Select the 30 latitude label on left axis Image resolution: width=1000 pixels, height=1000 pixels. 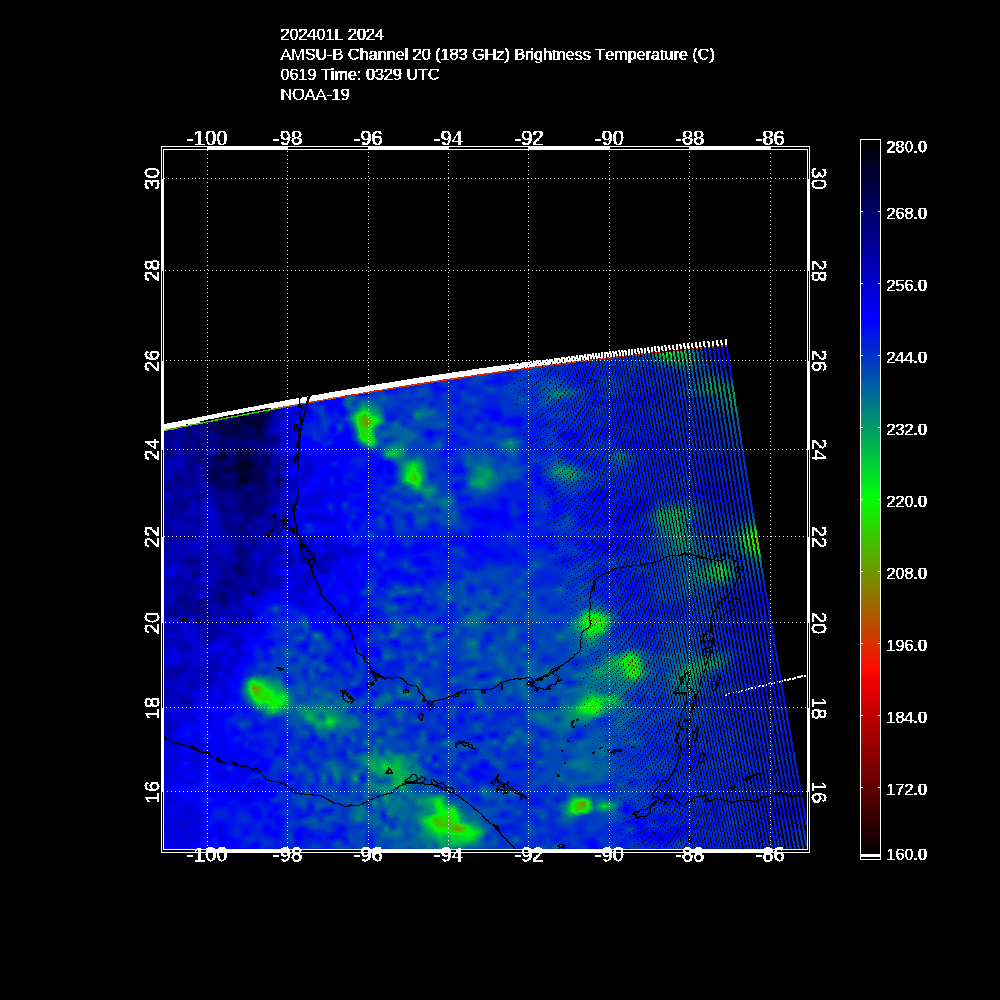coord(152,179)
